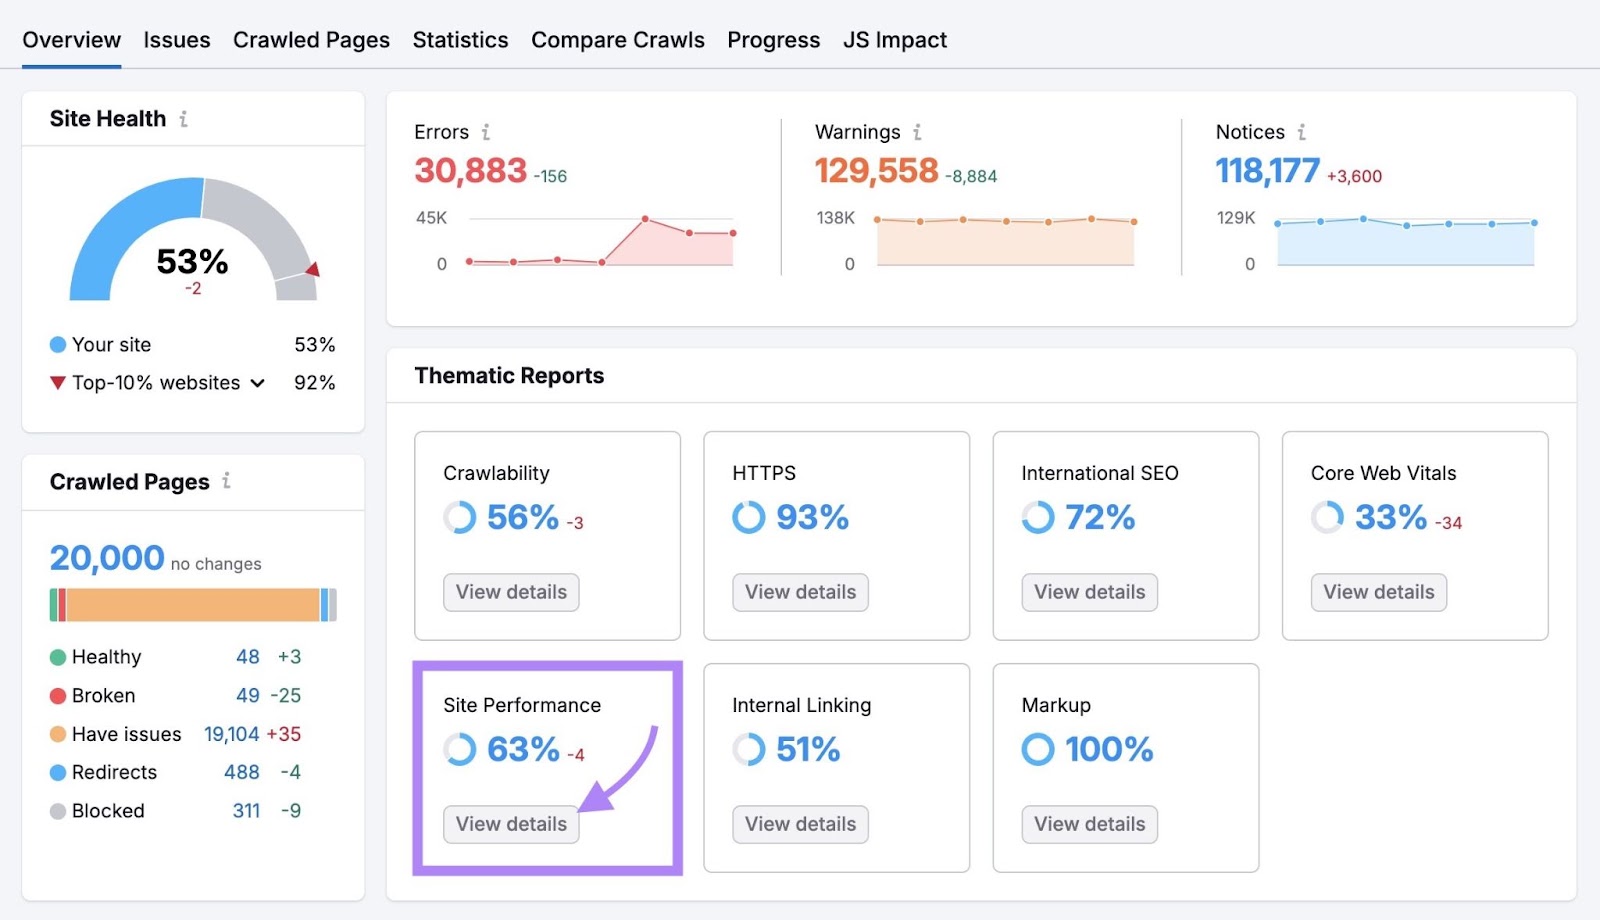This screenshot has height=920, width=1600.
Task: Click the Core Web Vitals progress ring
Action: point(1326,518)
